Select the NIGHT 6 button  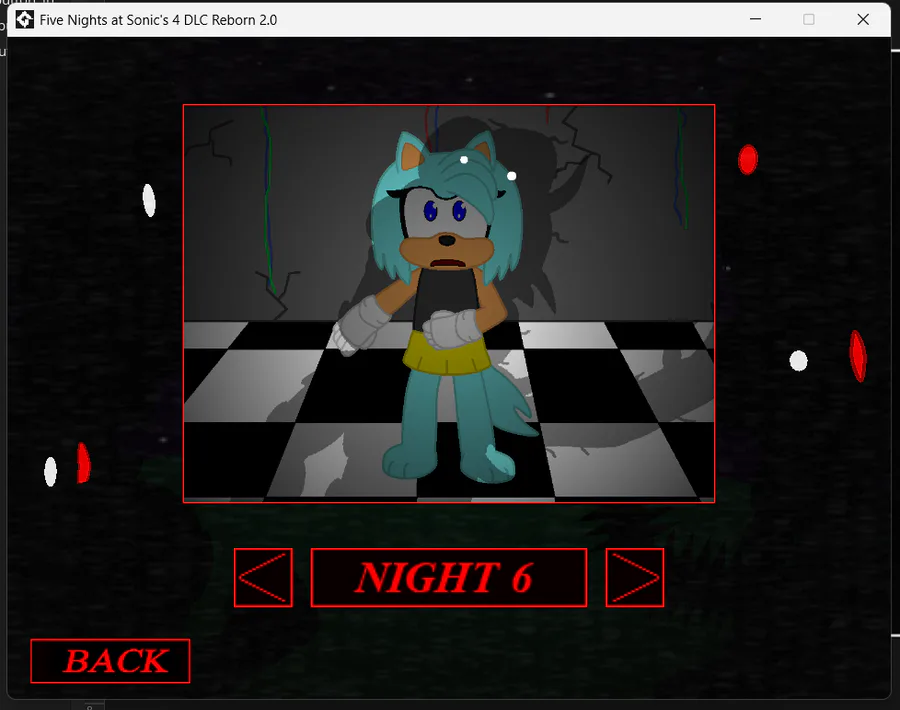point(449,577)
